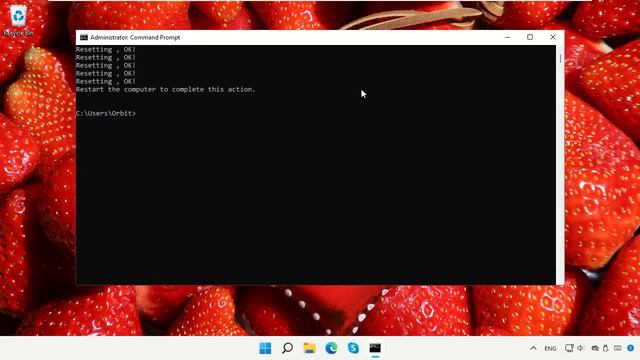Open Microsoft Edge from the taskbar

pyautogui.click(x=331, y=348)
